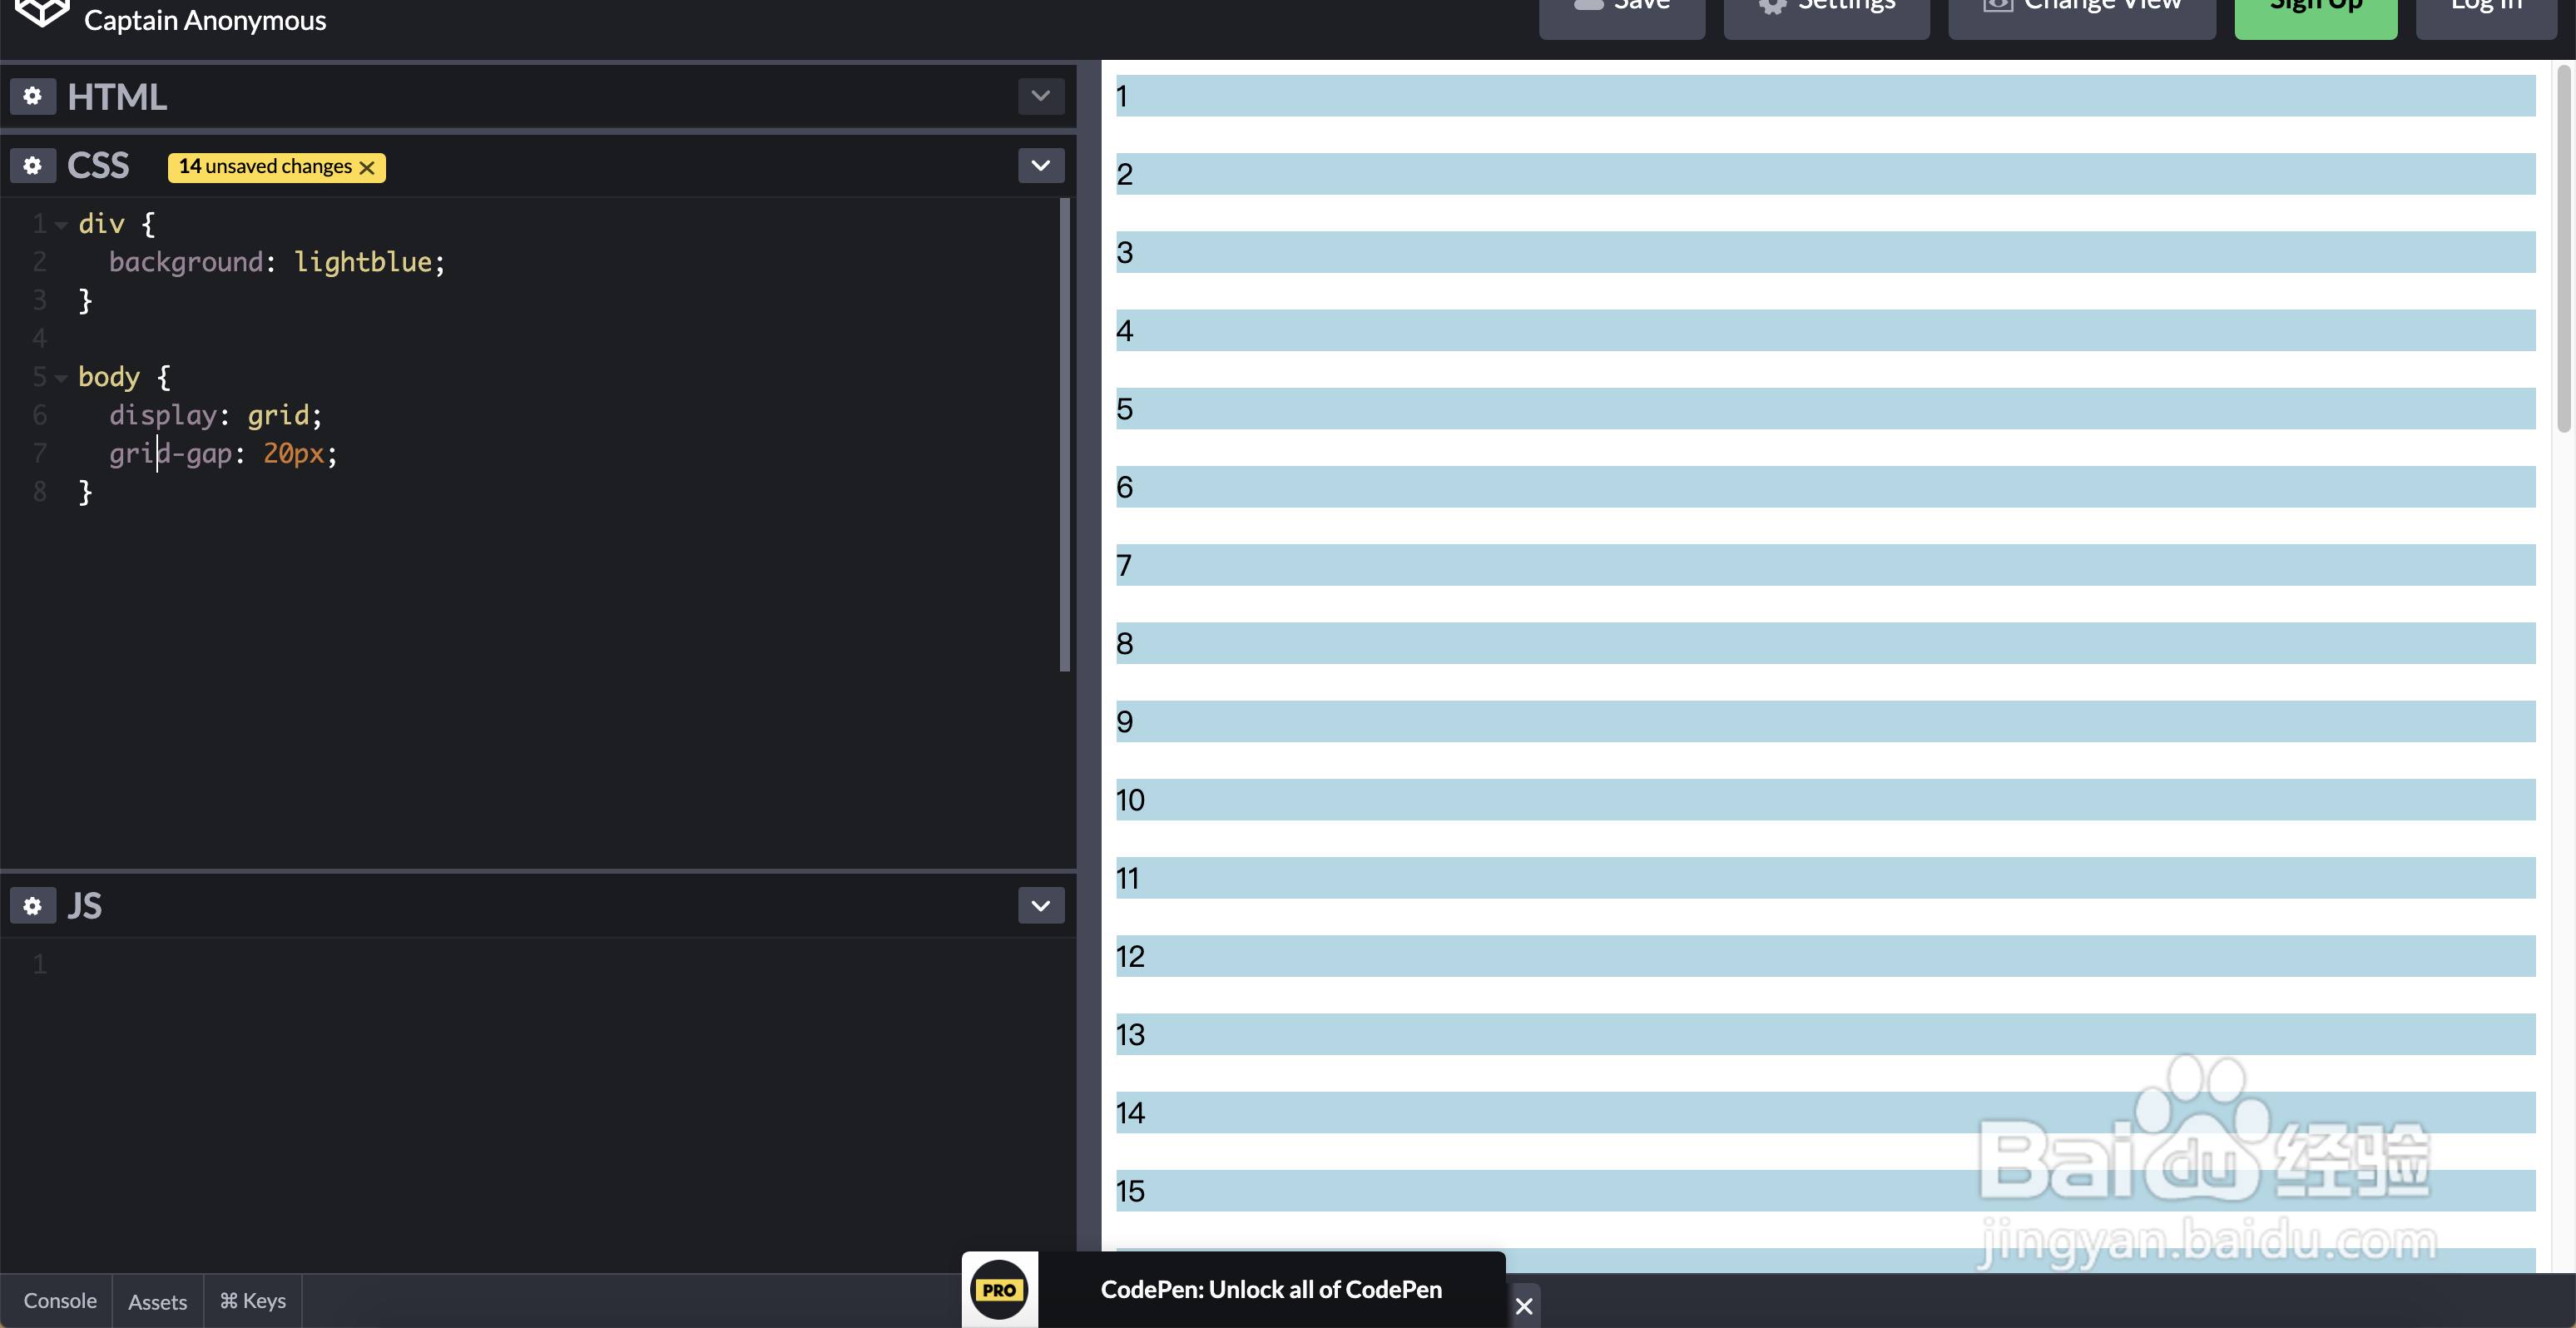Open the CSS editor settings gear
Screen dimensions: 2576x1328
pos(32,165)
